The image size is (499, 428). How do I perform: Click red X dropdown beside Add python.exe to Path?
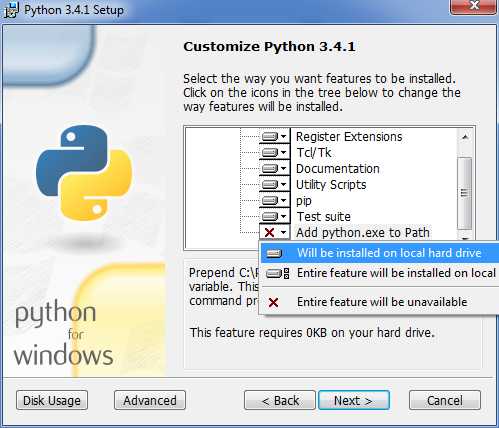pyautogui.click(x=275, y=232)
